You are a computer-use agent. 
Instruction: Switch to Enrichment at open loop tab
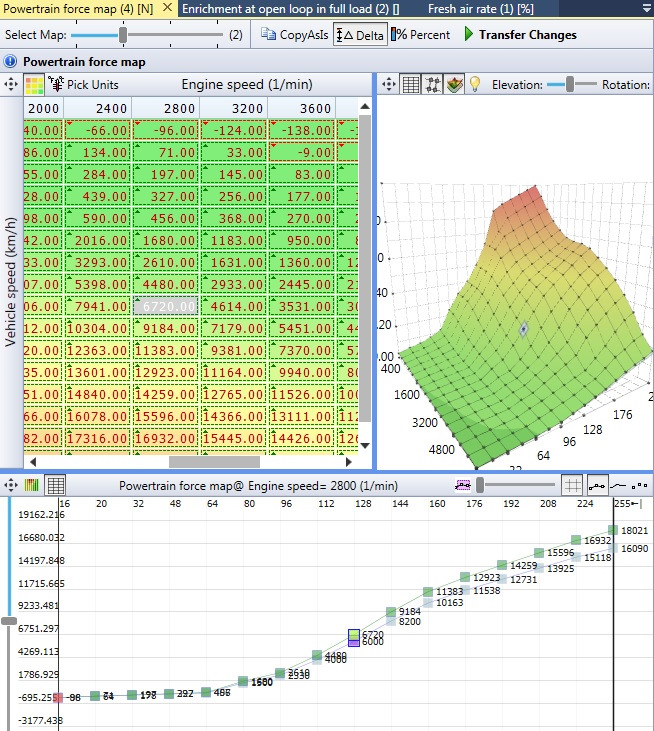[x=288, y=8]
